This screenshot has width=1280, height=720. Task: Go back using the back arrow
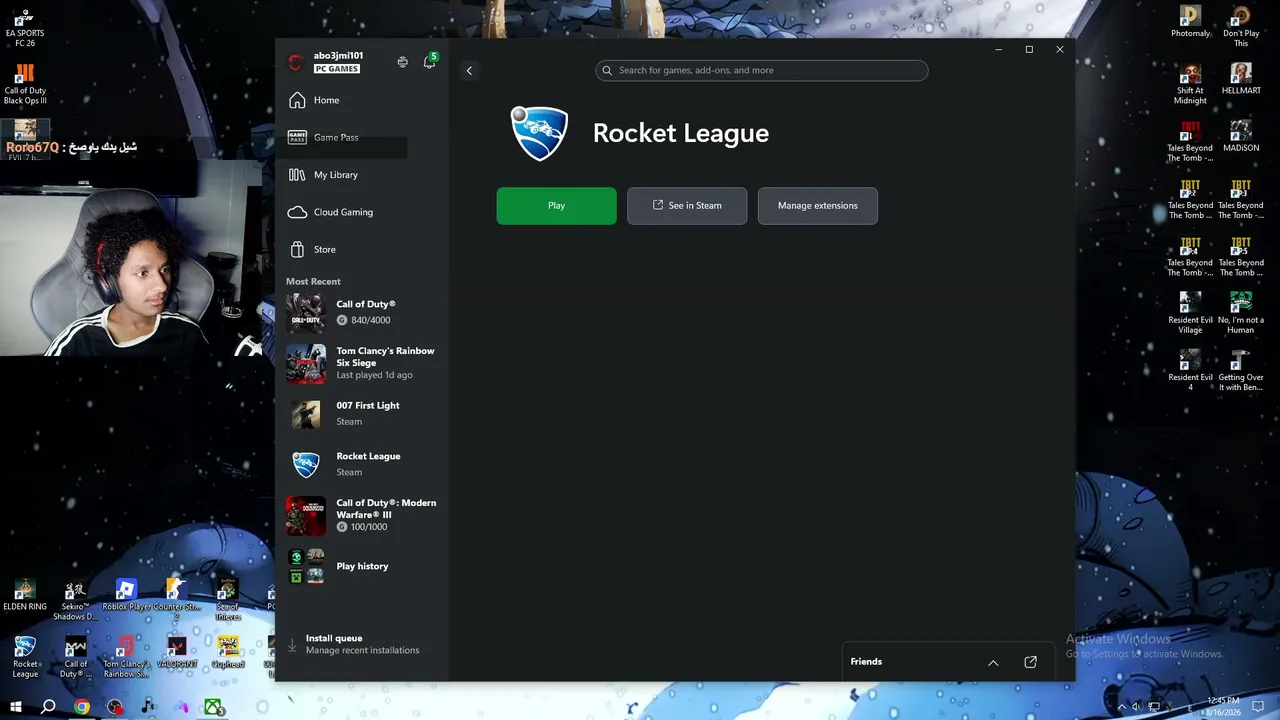469,70
